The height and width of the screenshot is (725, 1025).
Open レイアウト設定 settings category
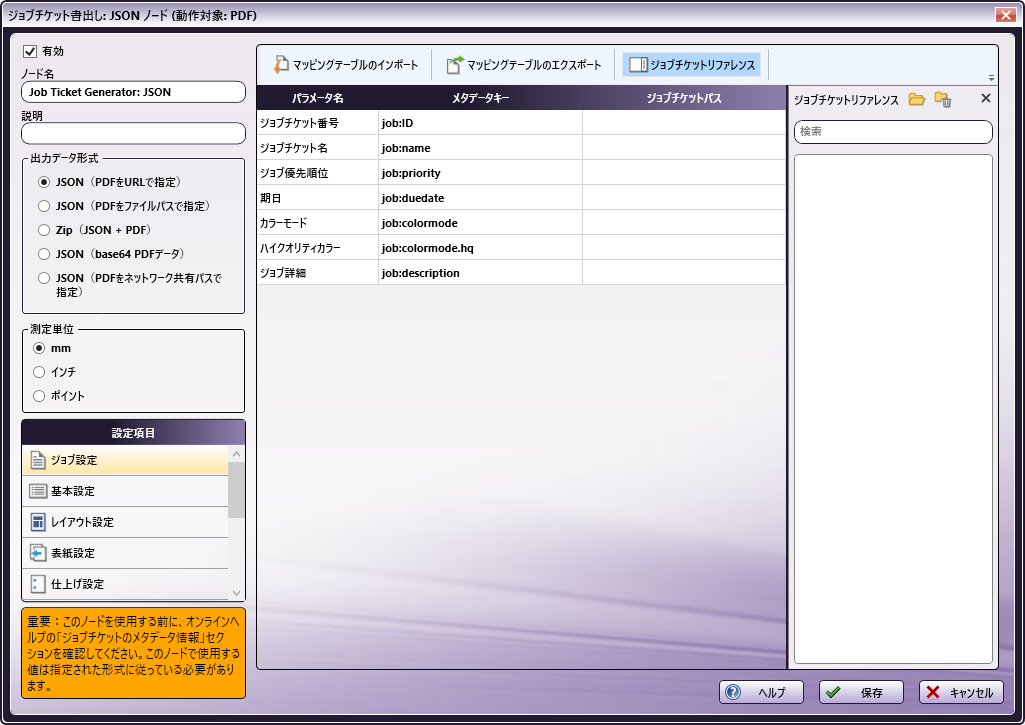[x=125, y=522]
